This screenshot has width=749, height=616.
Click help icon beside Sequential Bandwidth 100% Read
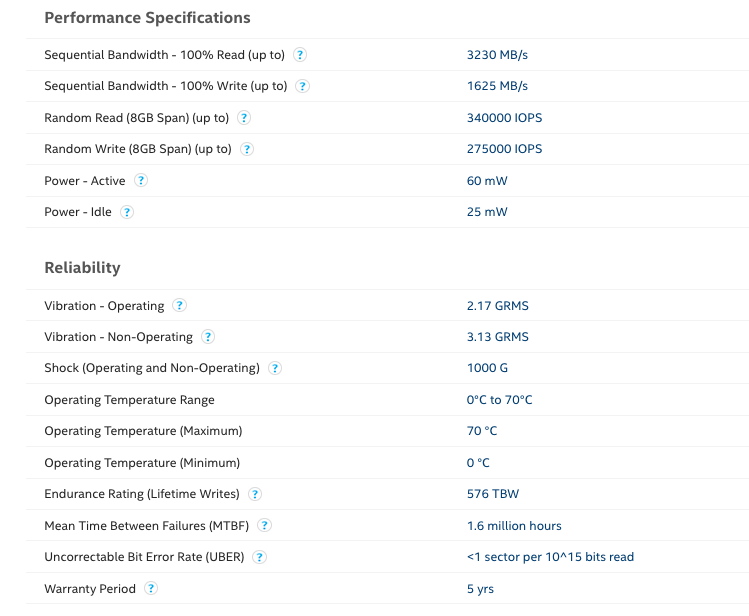pos(300,55)
